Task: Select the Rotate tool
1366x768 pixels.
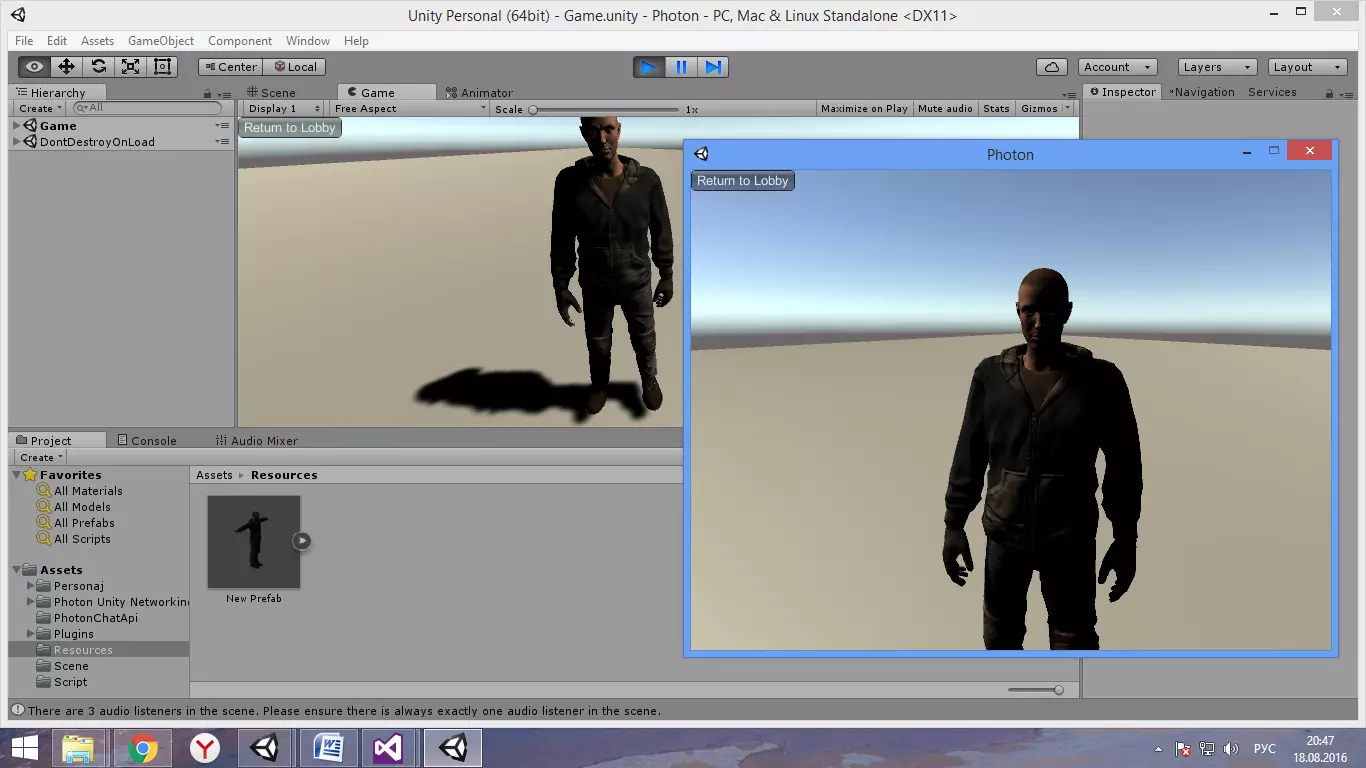Action: [98, 67]
